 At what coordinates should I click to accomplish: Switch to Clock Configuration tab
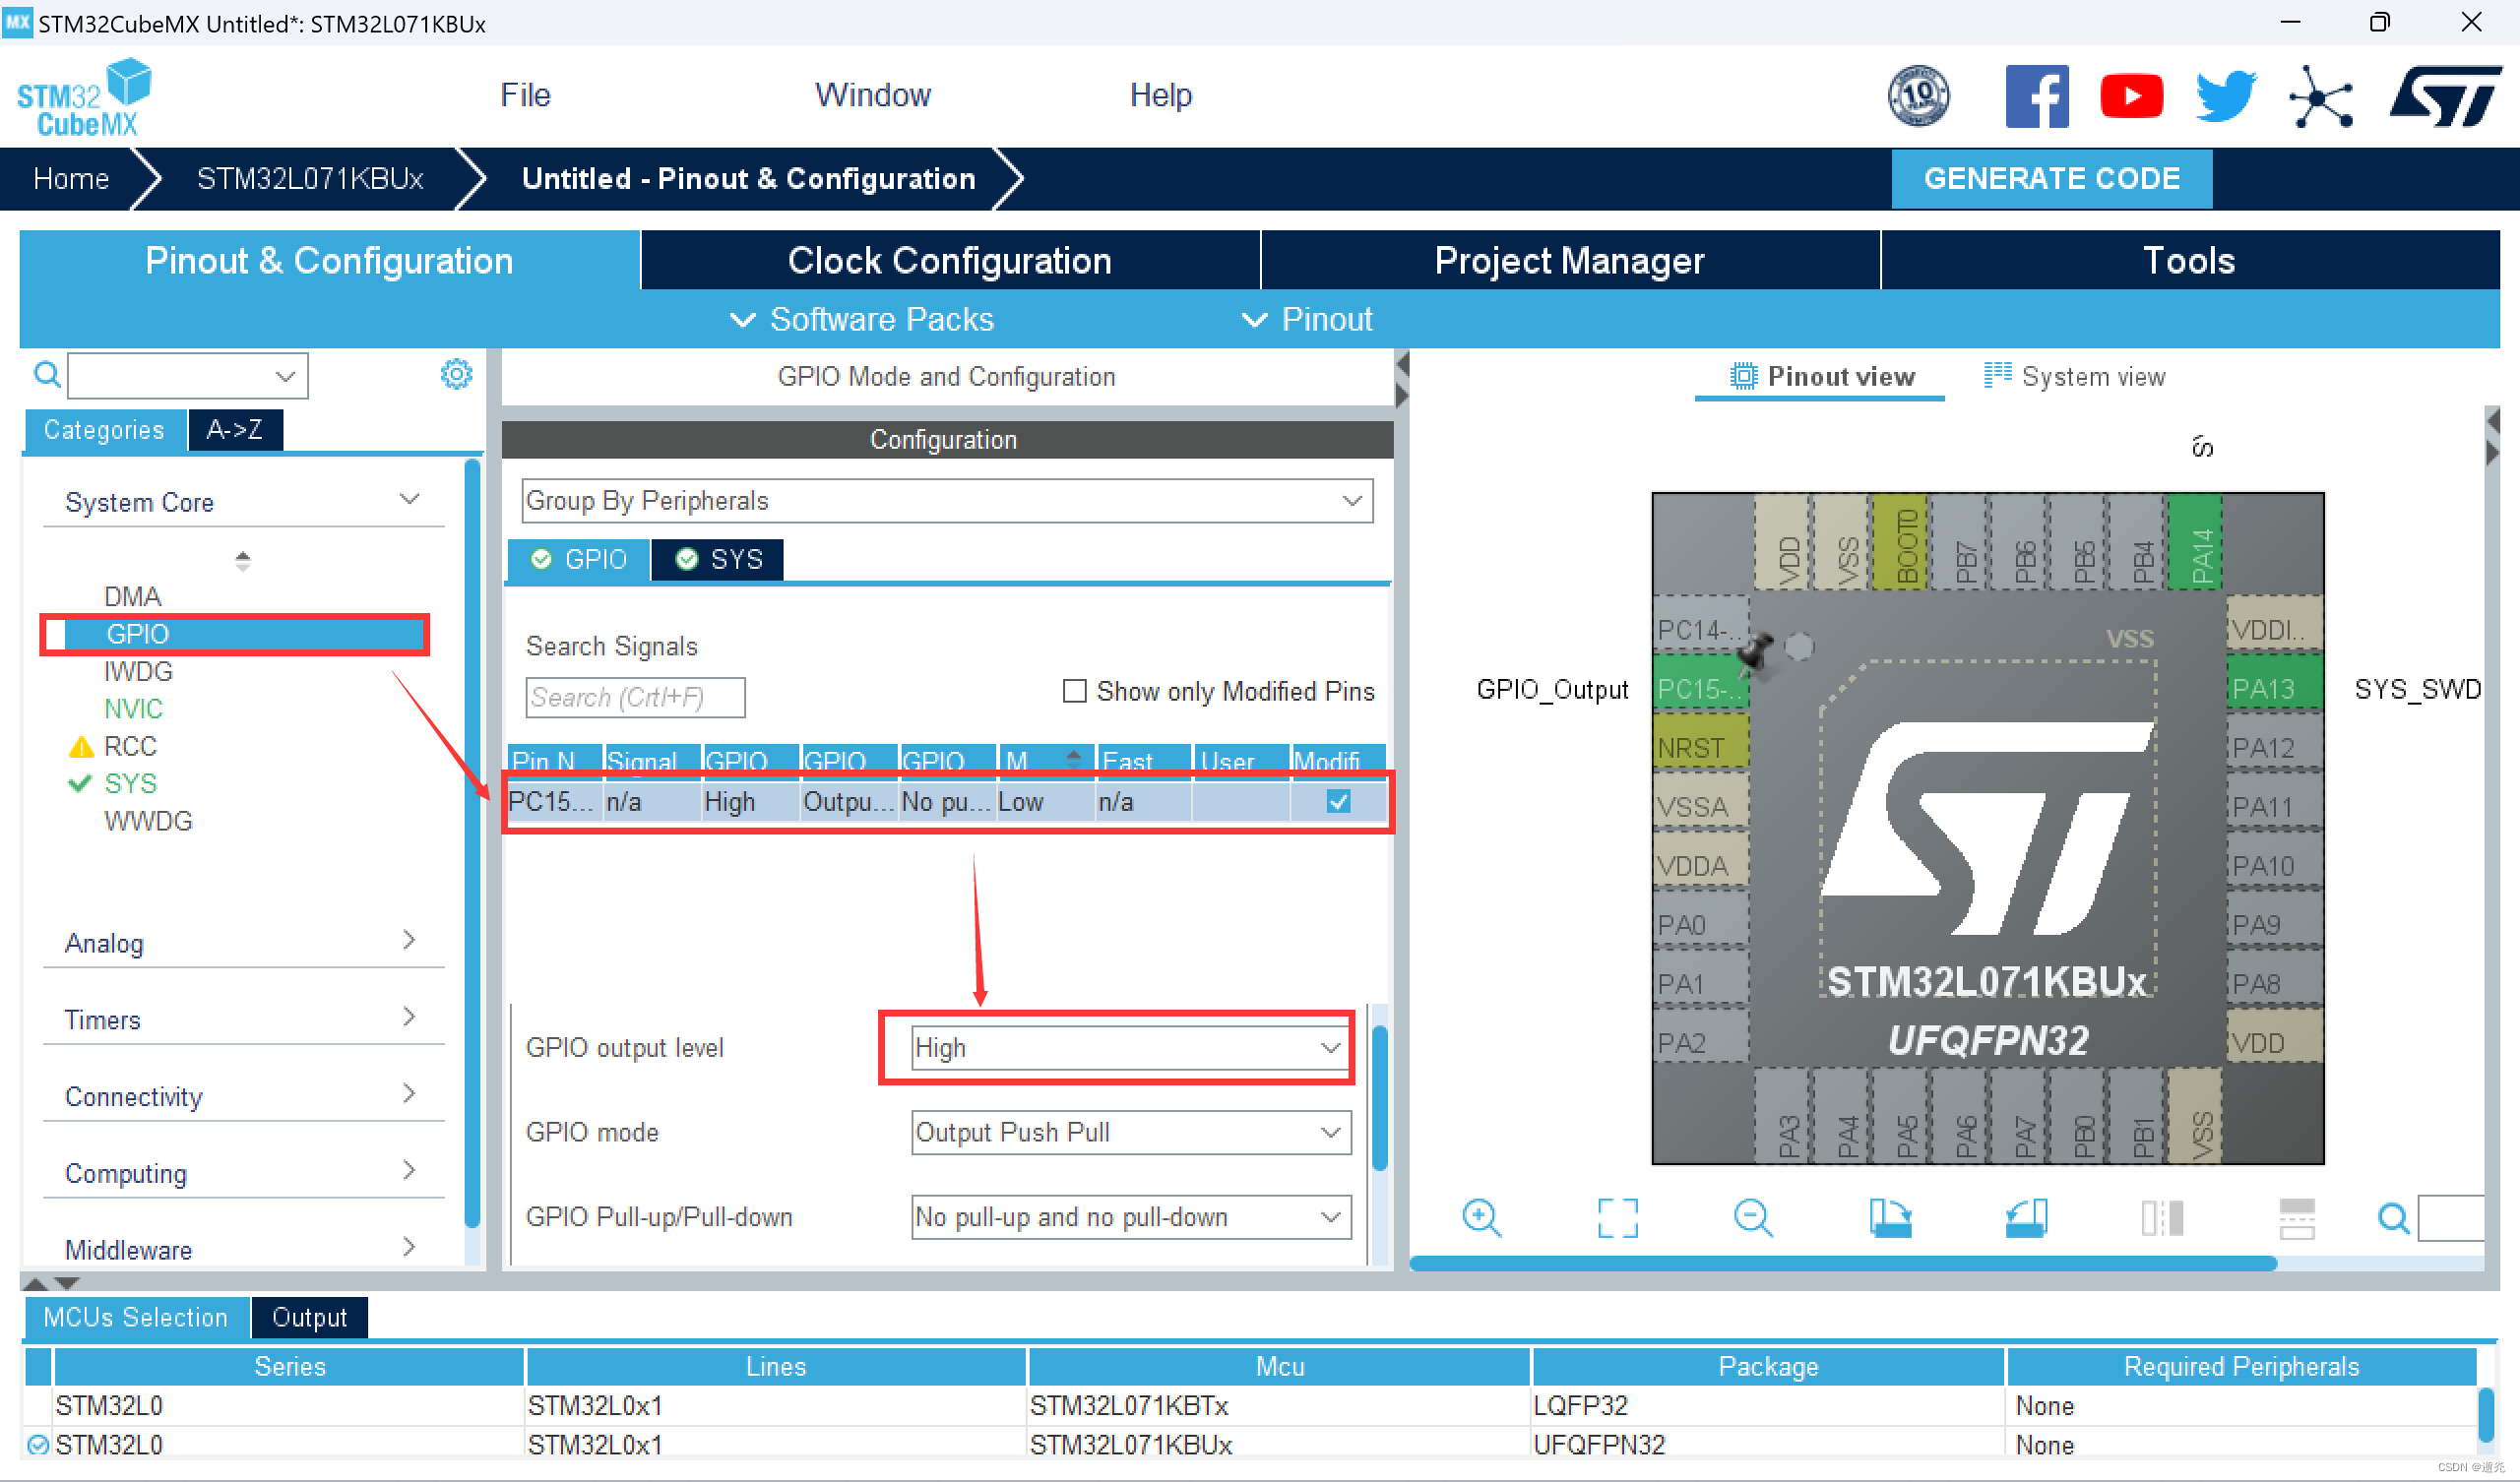(x=950, y=261)
